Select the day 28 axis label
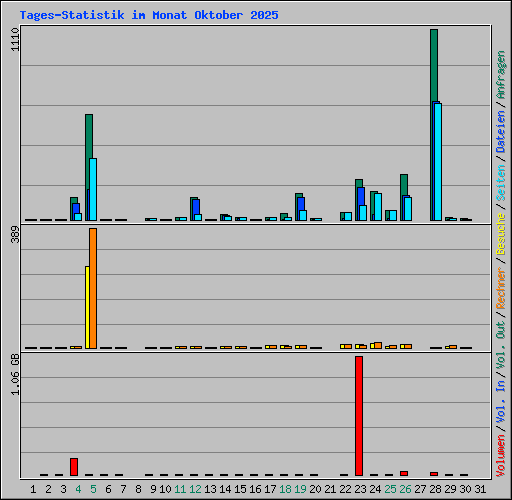Viewport: 512px width, 500px height. [435, 489]
